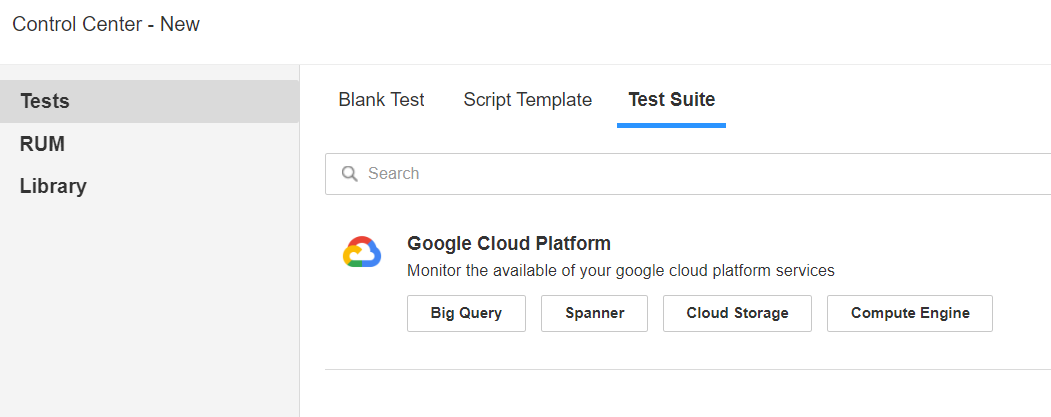This screenshot has height=417, width=1051.
Task: Click the border between sidebar and content
Action: [x=300, y=241]
